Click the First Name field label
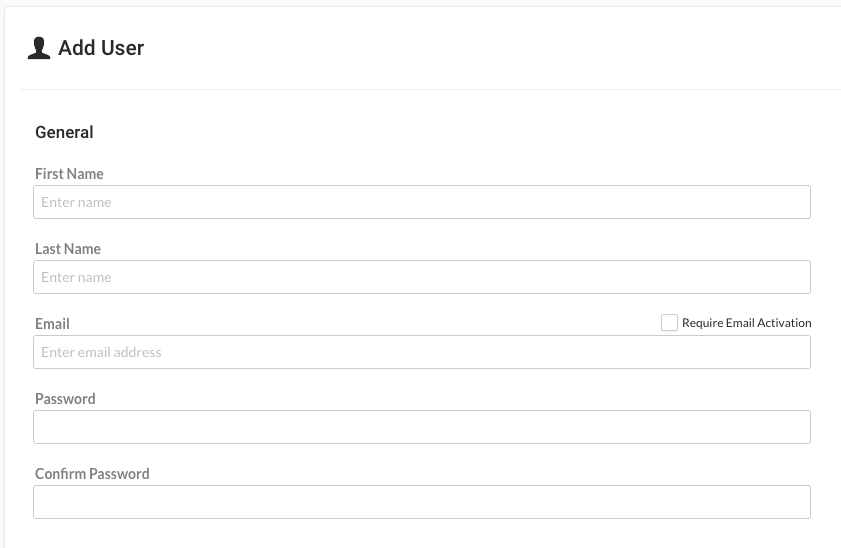 tap(69, 174)
